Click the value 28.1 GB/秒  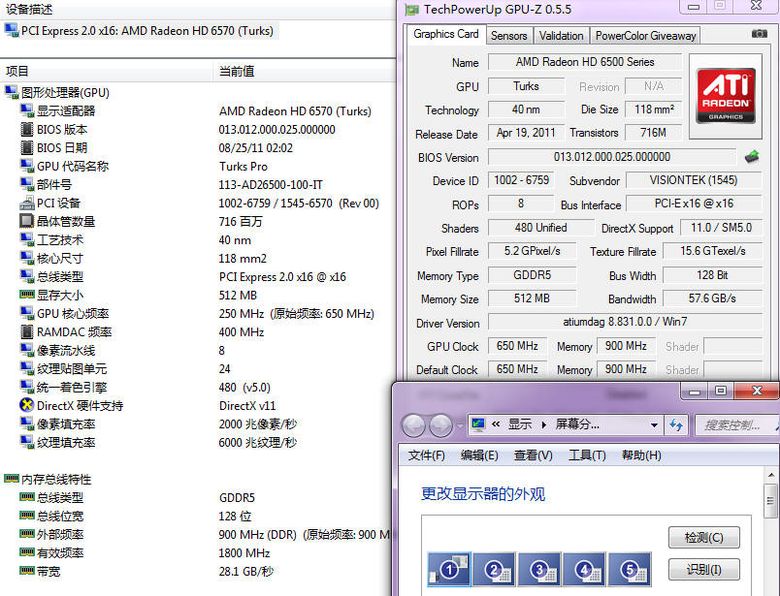[246, 571]
